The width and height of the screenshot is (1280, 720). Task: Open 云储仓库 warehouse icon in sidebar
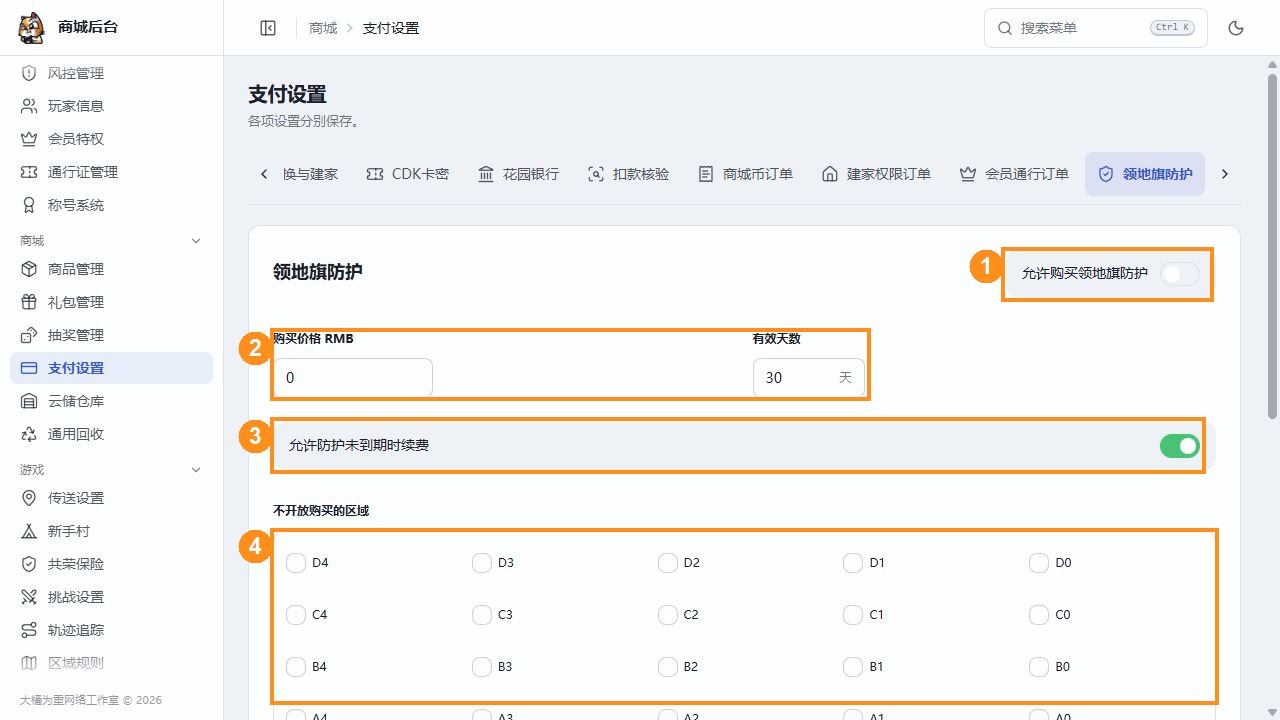point(29,401)
